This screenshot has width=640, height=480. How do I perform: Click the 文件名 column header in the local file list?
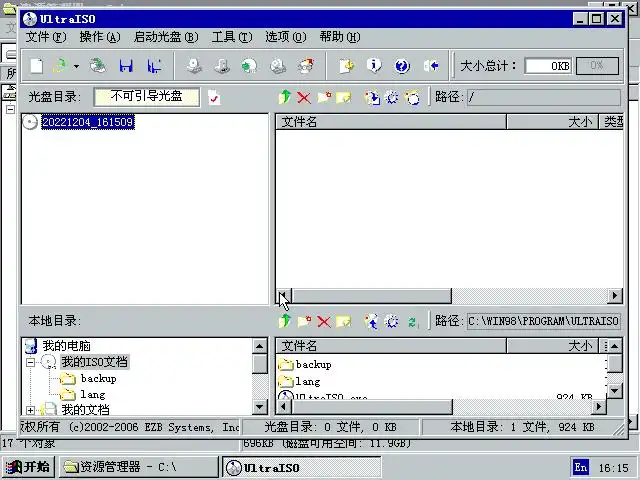(391, 346)
